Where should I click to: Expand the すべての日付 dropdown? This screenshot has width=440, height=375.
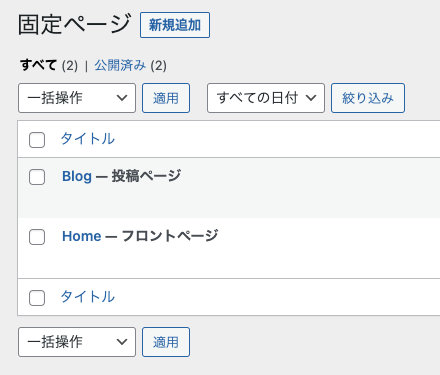(266, 98)
